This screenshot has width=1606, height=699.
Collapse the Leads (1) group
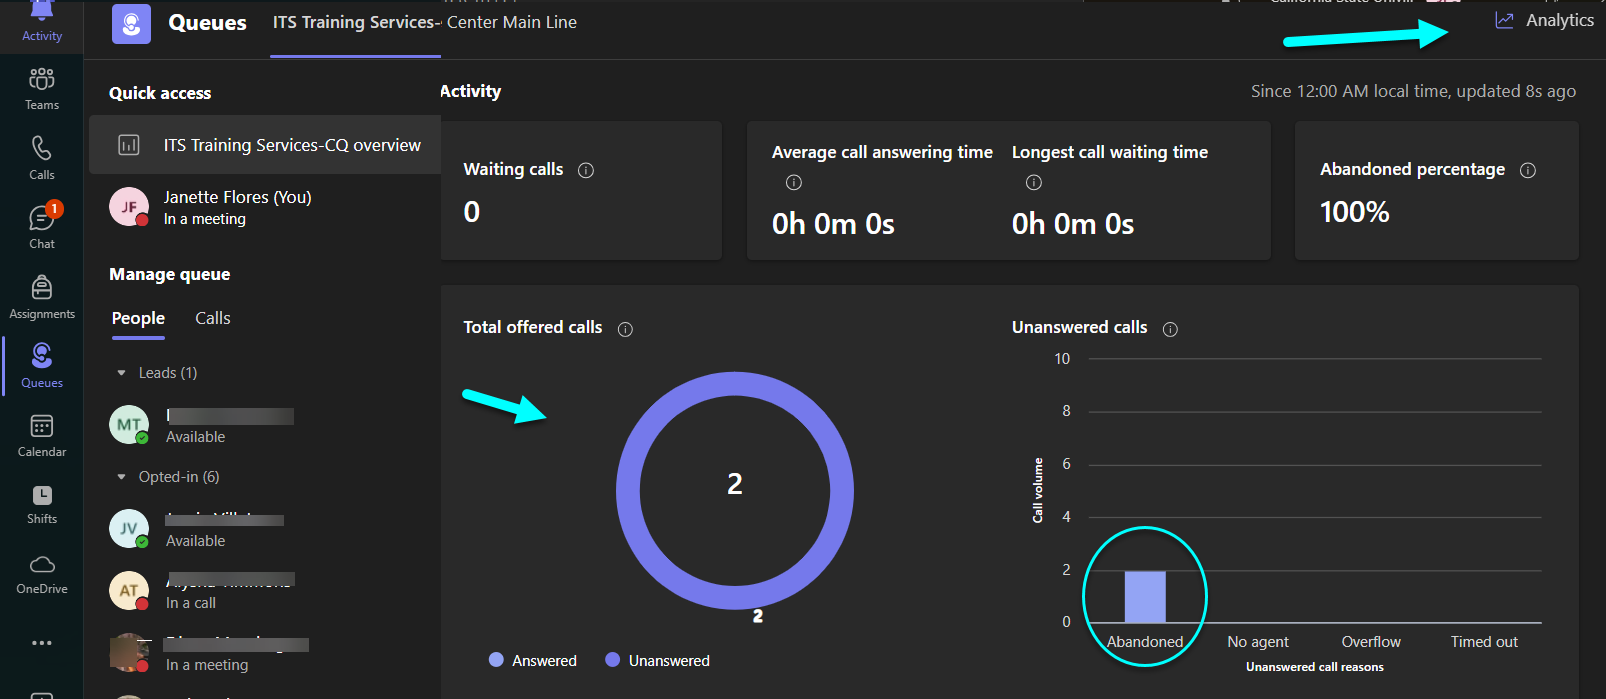pos(122,373)
